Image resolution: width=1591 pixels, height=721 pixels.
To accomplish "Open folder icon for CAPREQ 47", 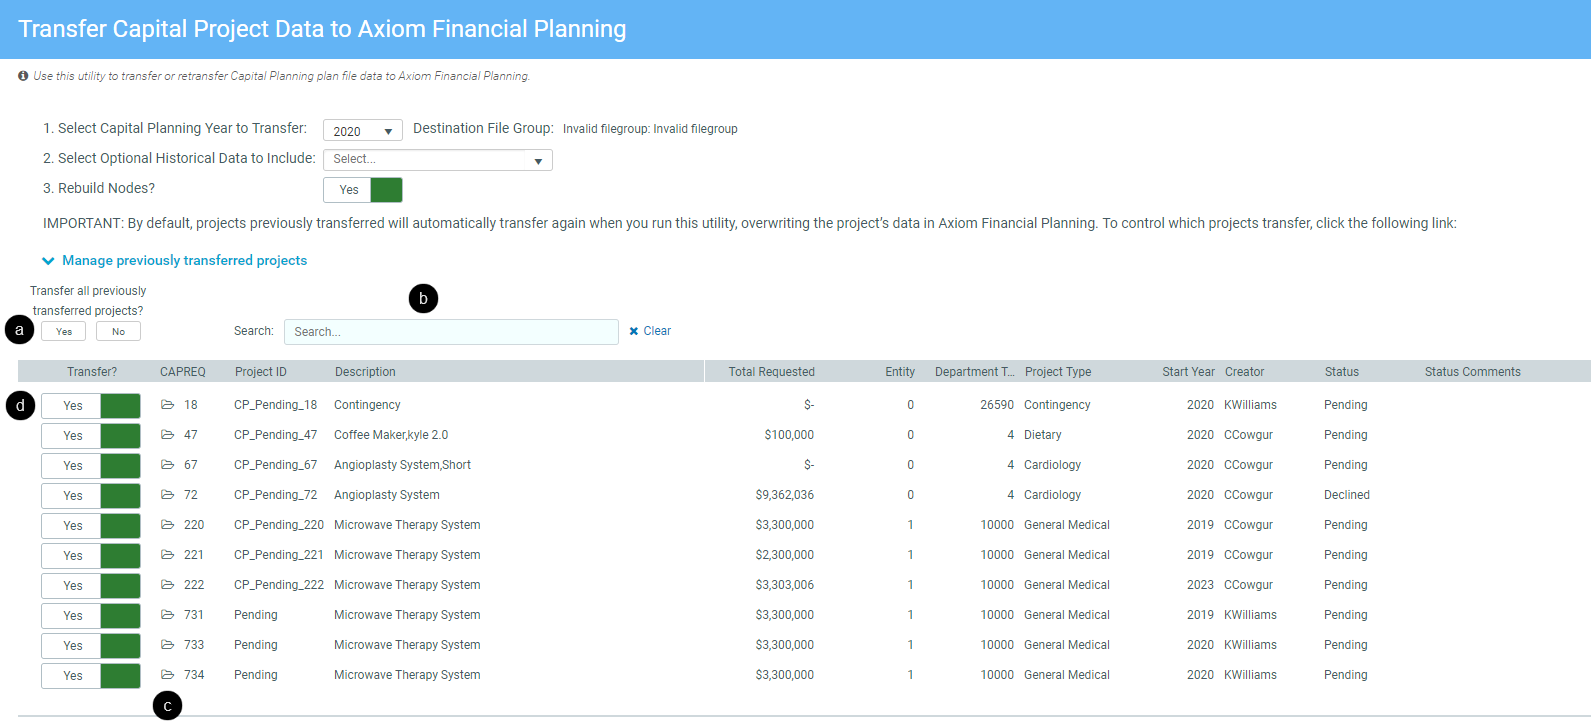I will (168, 435).
